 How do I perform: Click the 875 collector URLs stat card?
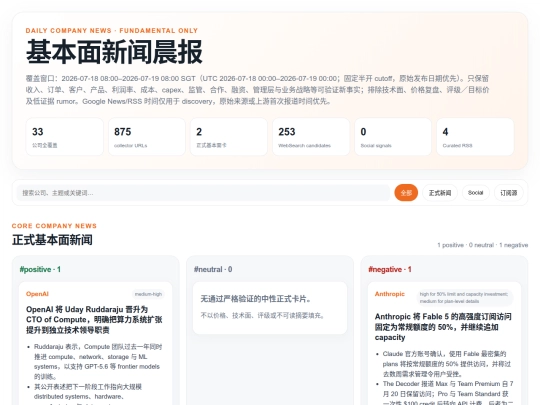[x=147, y=137]
